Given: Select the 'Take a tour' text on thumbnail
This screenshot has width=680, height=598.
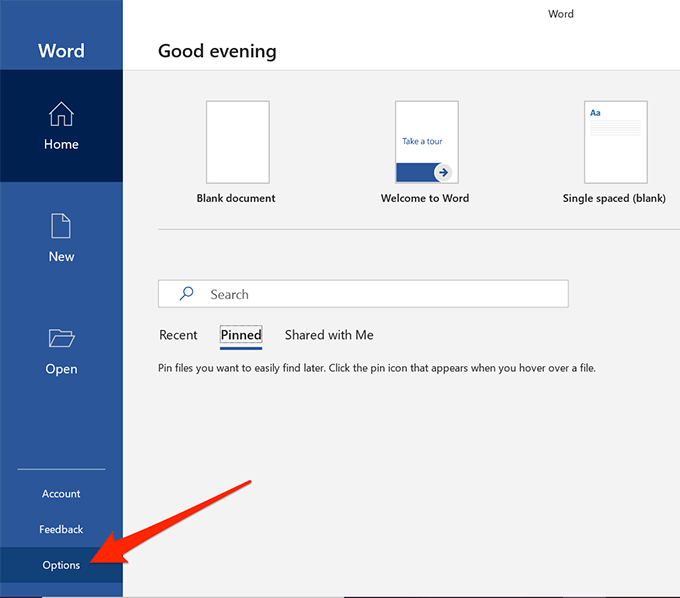Looking at the screenshot, I should [x=422, y=141].
